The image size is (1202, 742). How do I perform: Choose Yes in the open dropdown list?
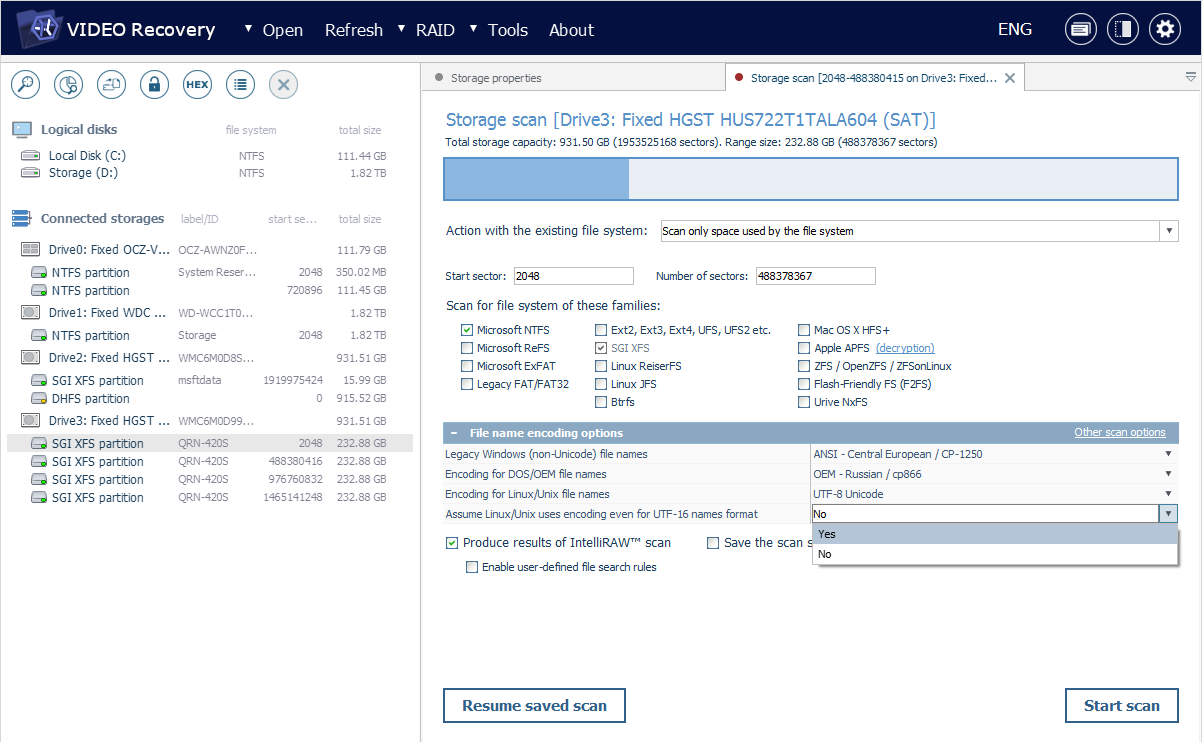coord(827,534)
